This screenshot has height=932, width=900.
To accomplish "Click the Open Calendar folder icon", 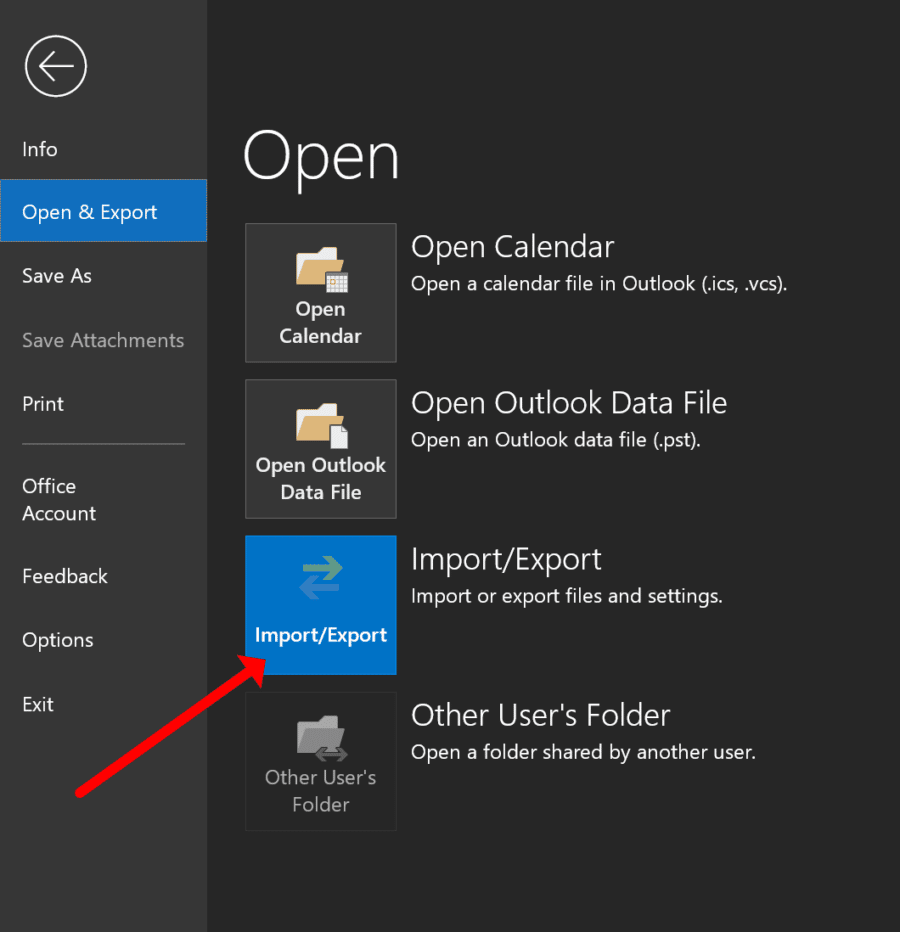I will click(x=322, y=269).
